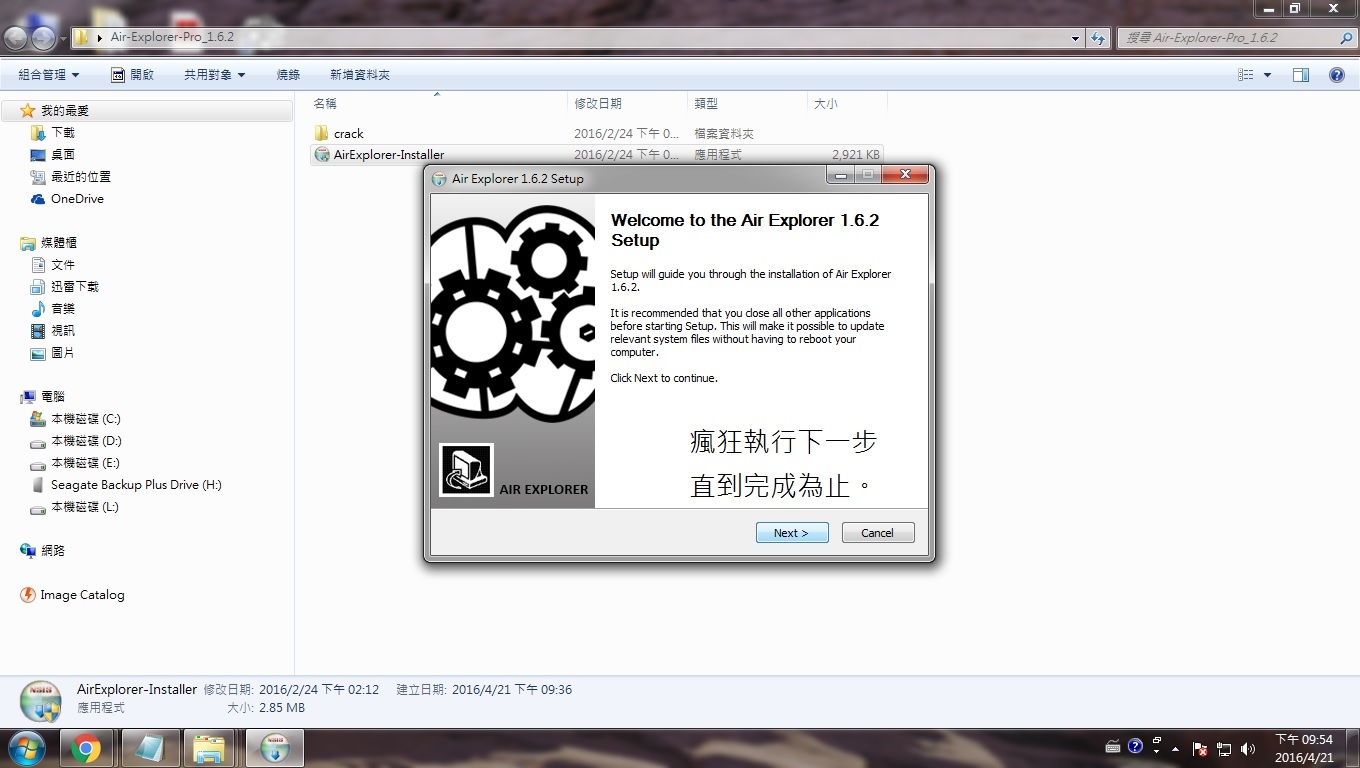Toggle the preview pane button
Image resolution: width=1360 pixels, height=768 pixels.
(1301, 75)
